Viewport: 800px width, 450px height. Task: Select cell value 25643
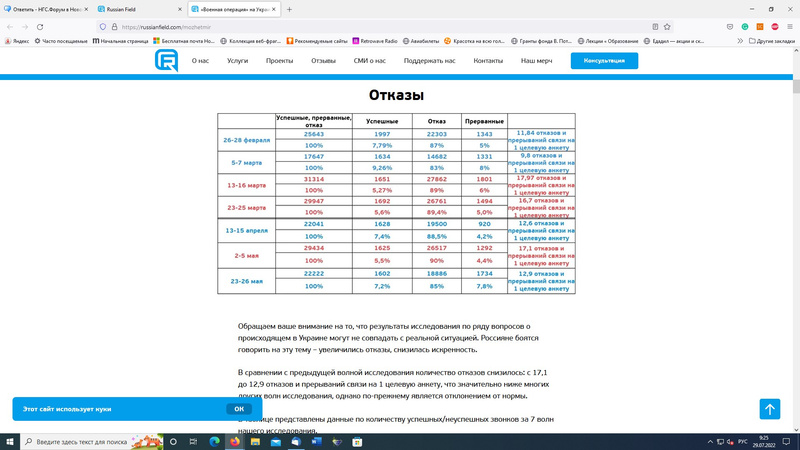(x=314, y=134)
